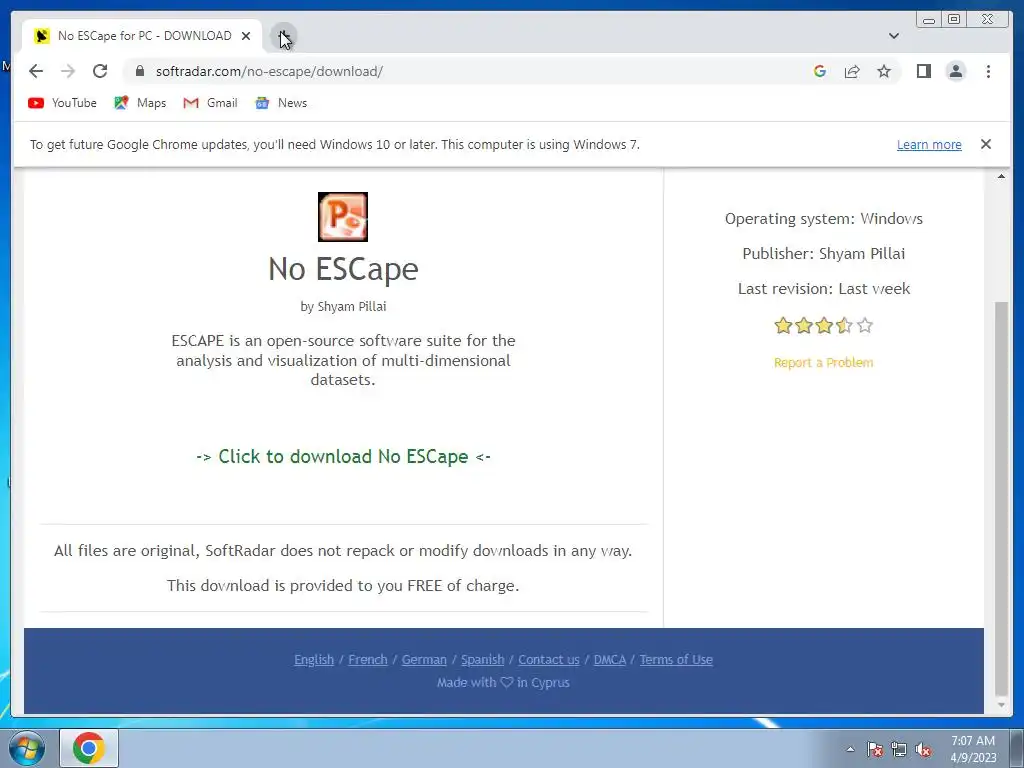Click the Operating system: Windows text

[x=824, y=219]
